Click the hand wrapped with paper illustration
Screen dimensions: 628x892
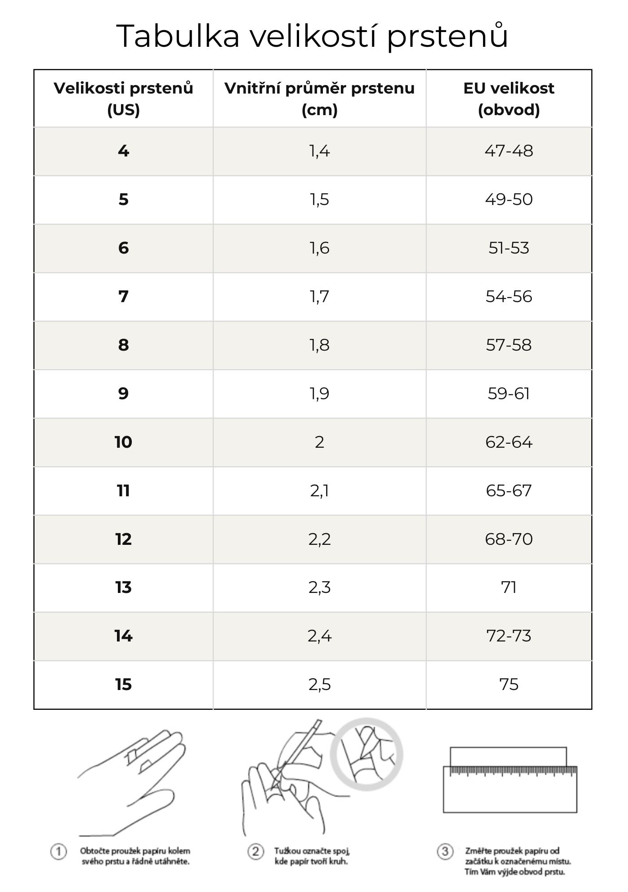coord(133,775)
